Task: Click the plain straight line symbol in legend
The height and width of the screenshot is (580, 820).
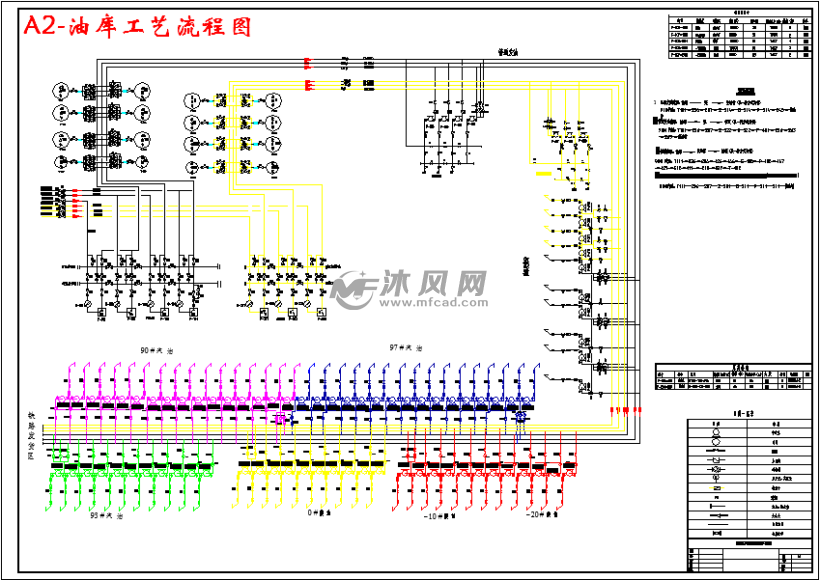Action: (x=717, y=525)
